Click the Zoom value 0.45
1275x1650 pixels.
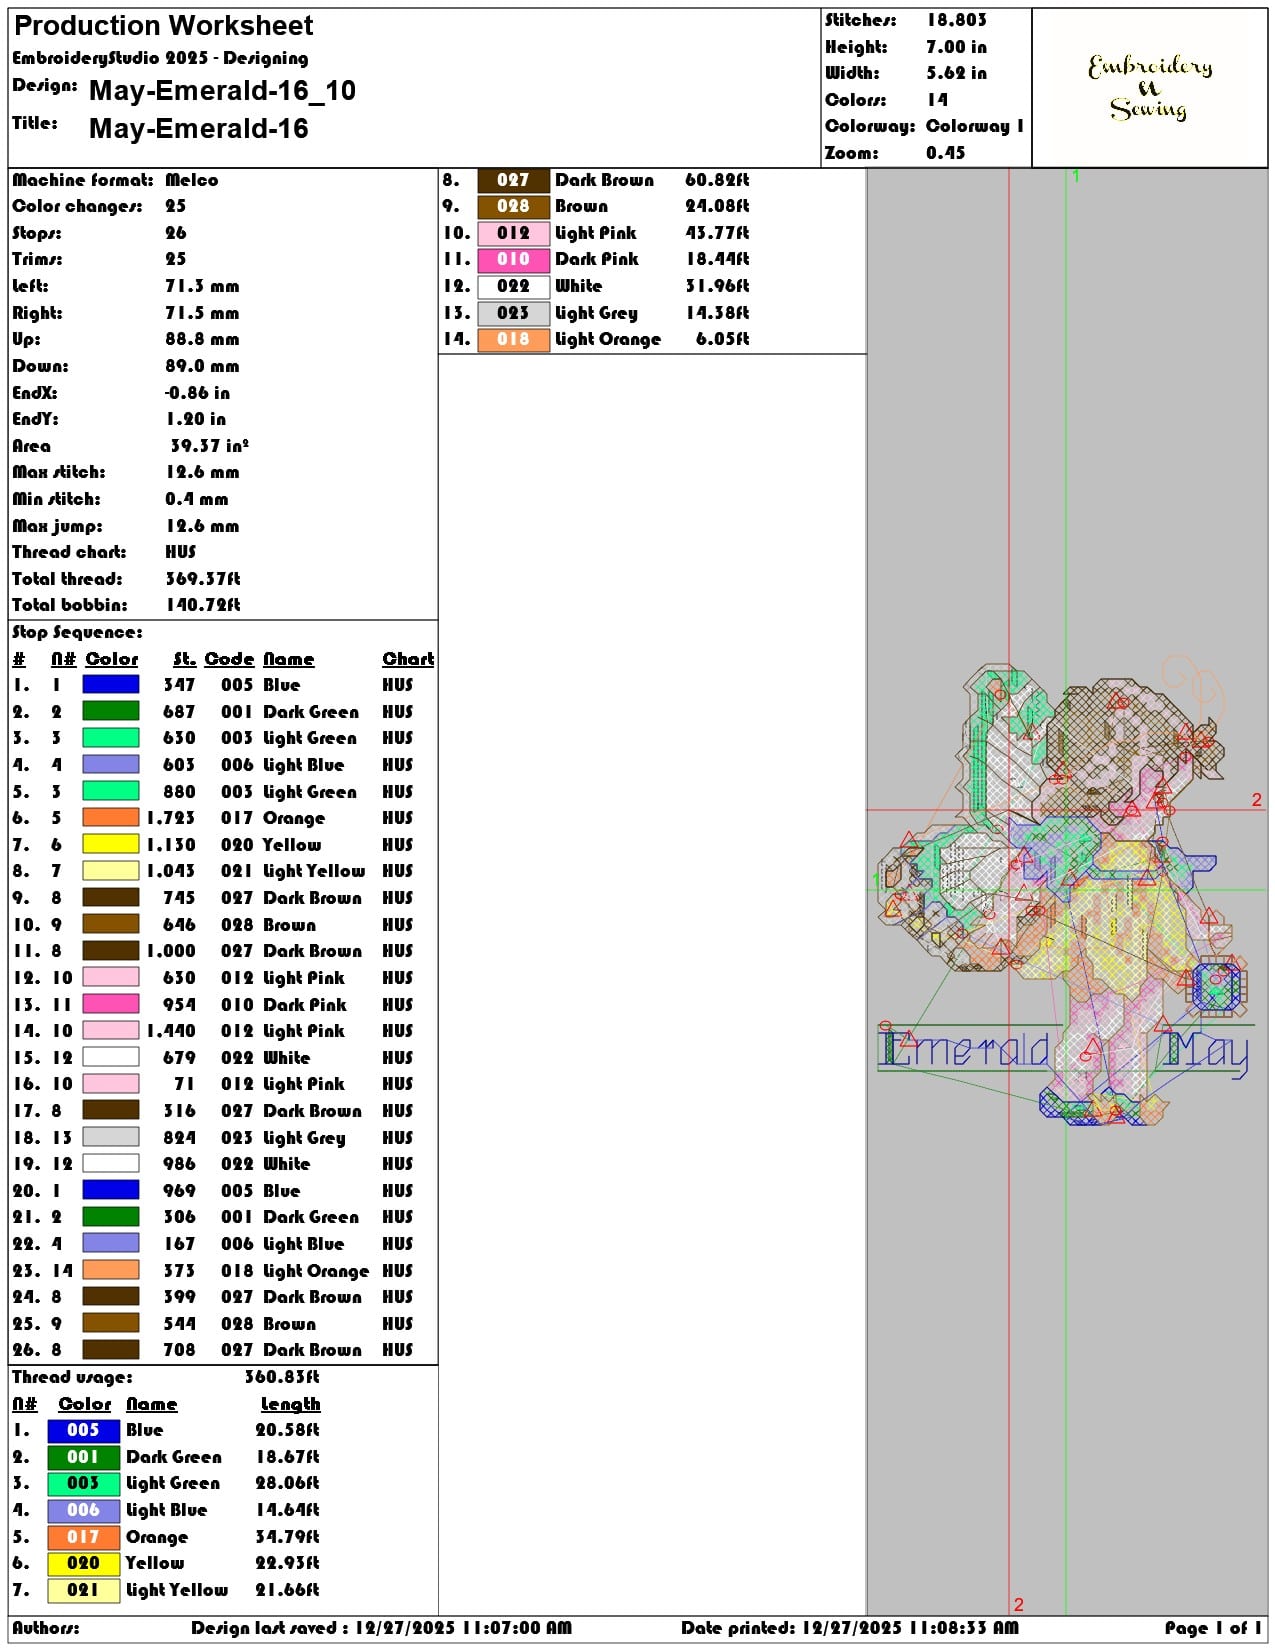(x=945, y=153)
